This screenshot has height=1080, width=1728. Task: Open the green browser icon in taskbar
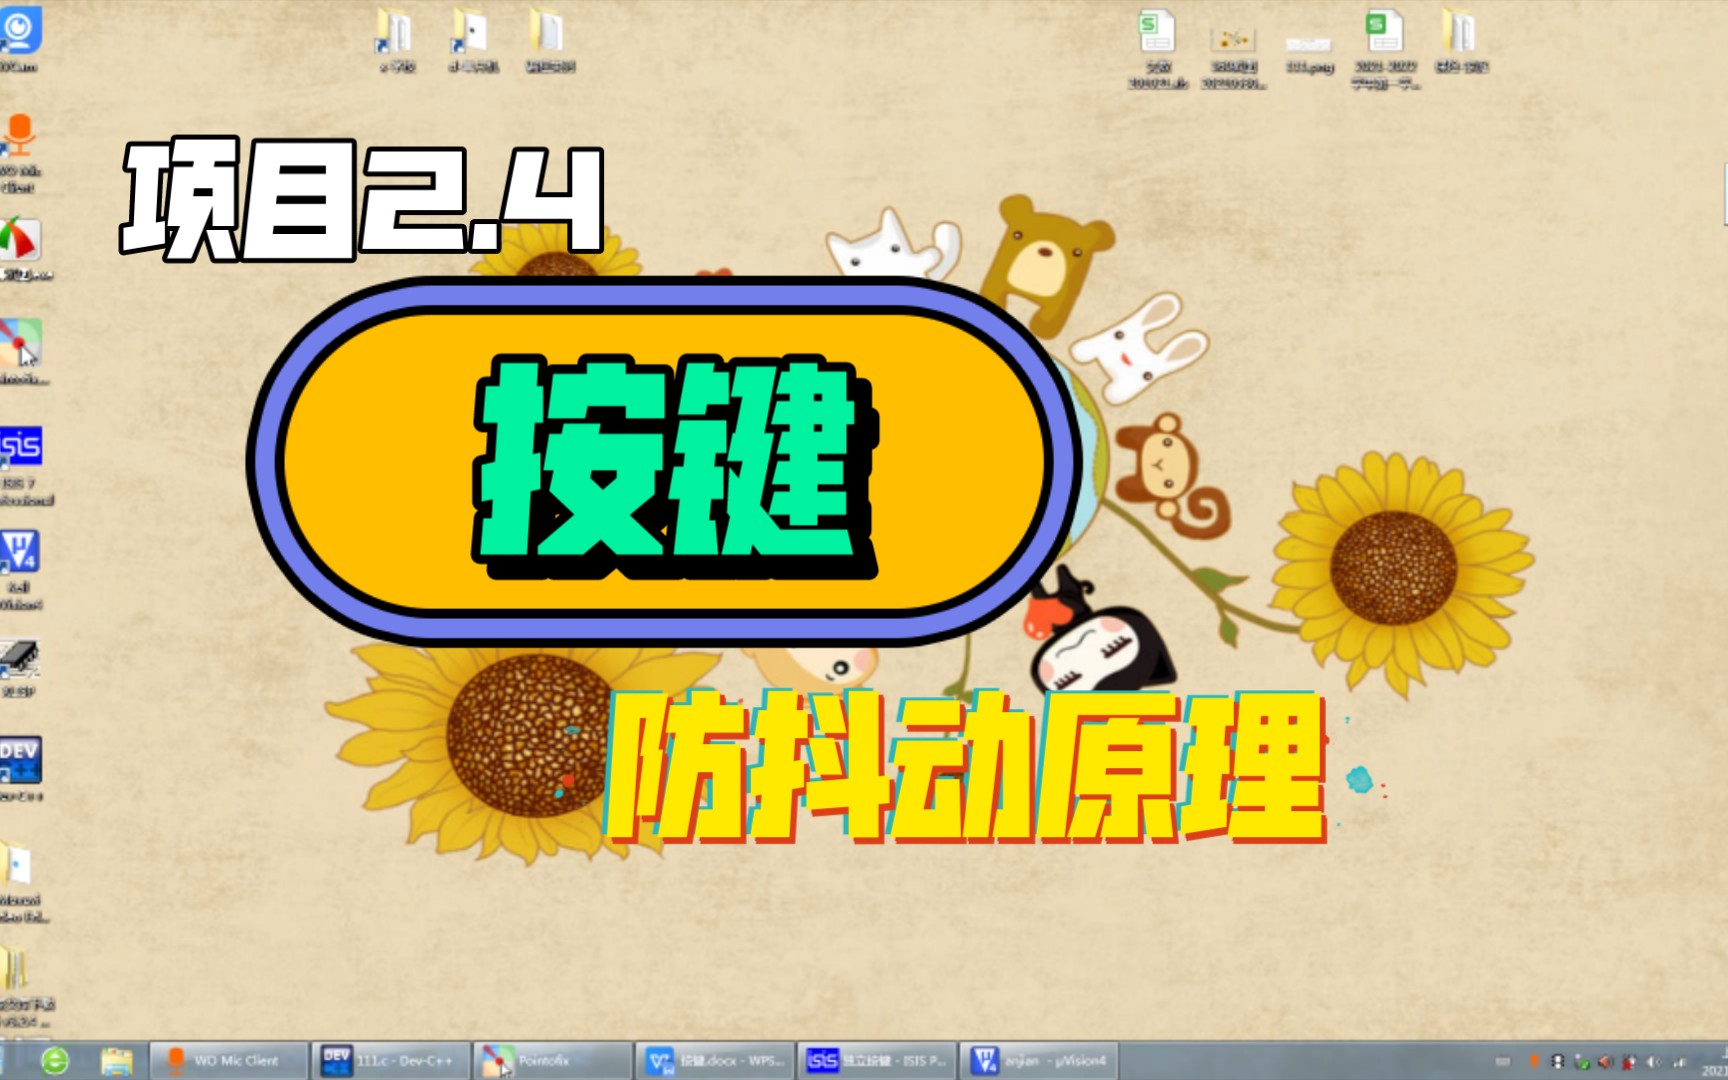click(55, 1061)
